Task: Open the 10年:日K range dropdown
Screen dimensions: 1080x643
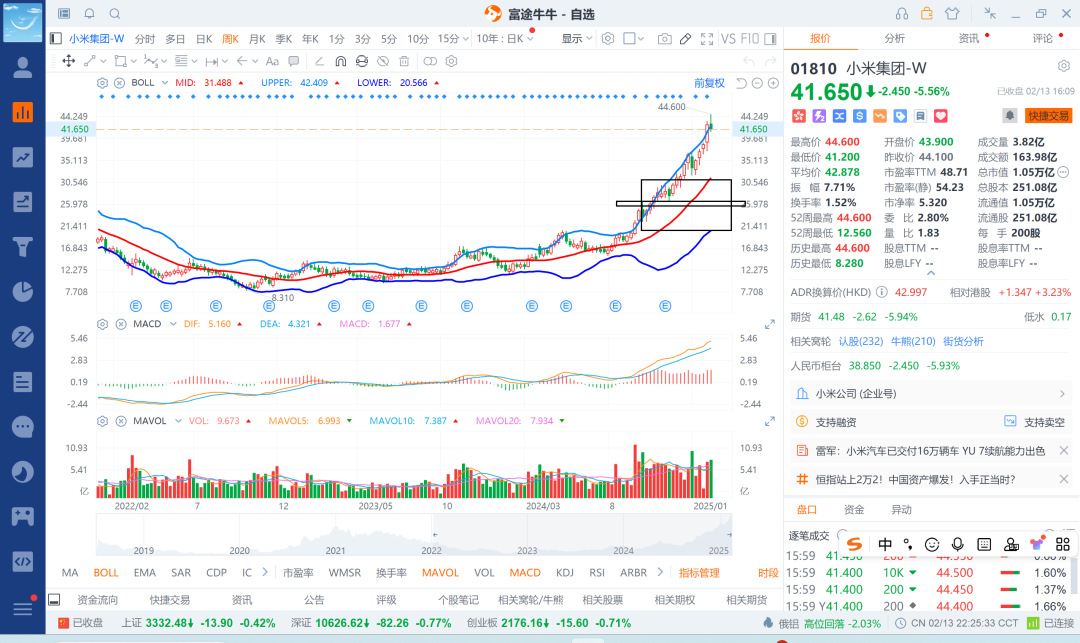Action: [x=505, y=39]
